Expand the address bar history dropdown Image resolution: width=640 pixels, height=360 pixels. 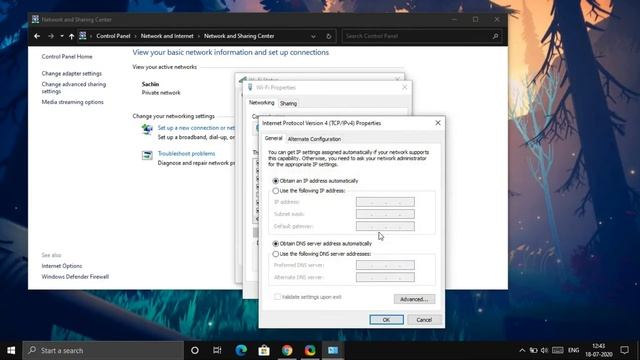click(313, 36)
